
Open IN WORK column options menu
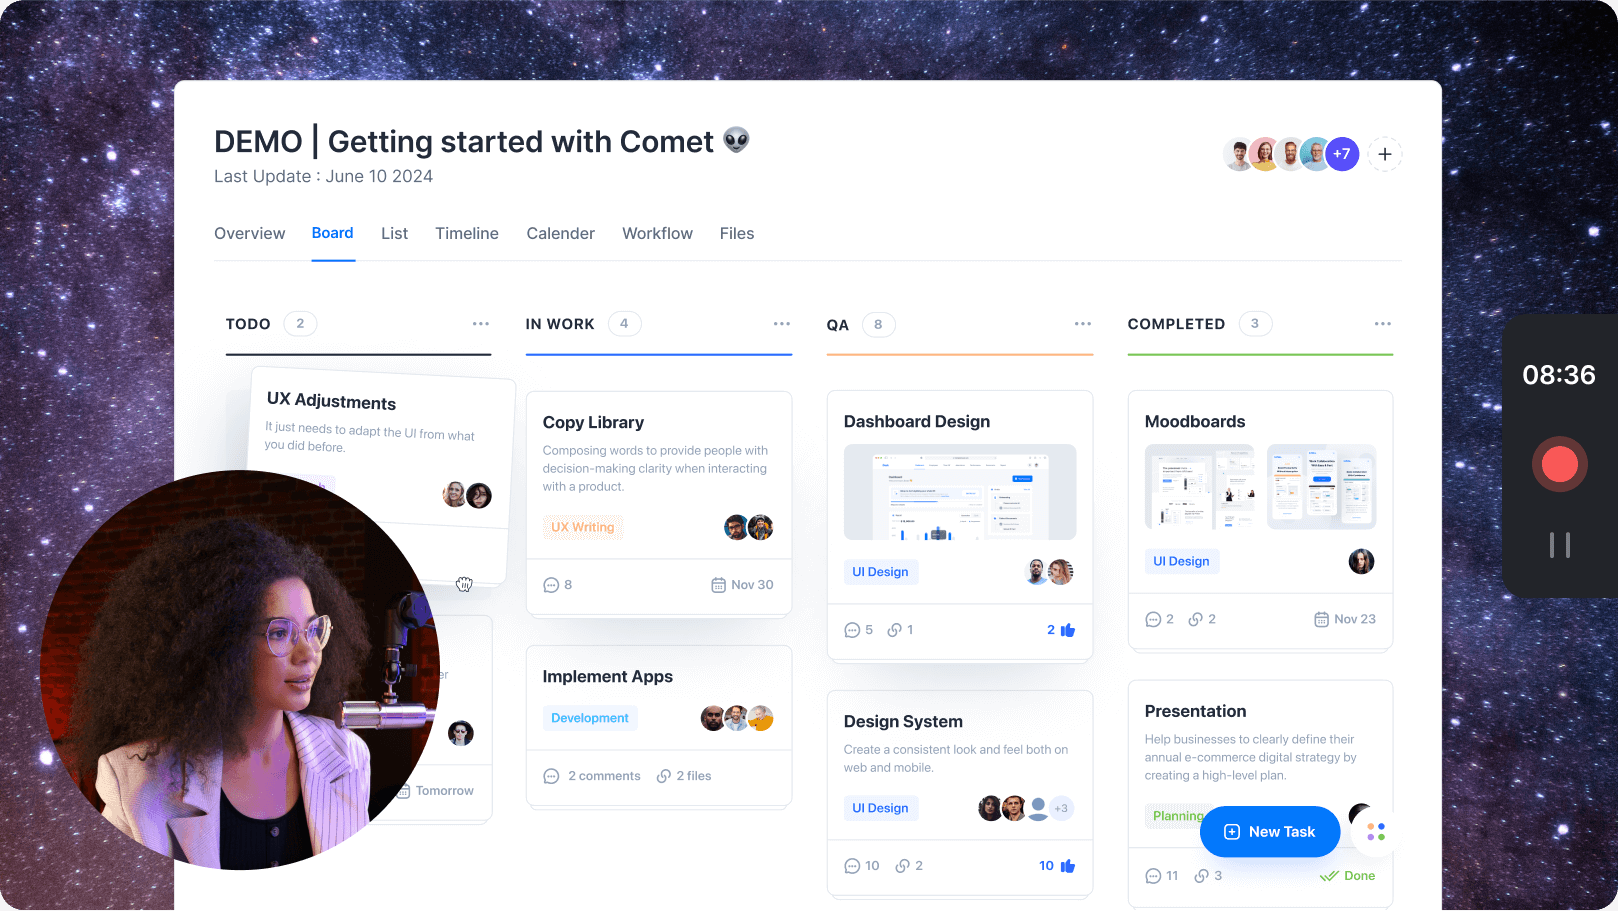pyautogui.click(x=782, y=324)
